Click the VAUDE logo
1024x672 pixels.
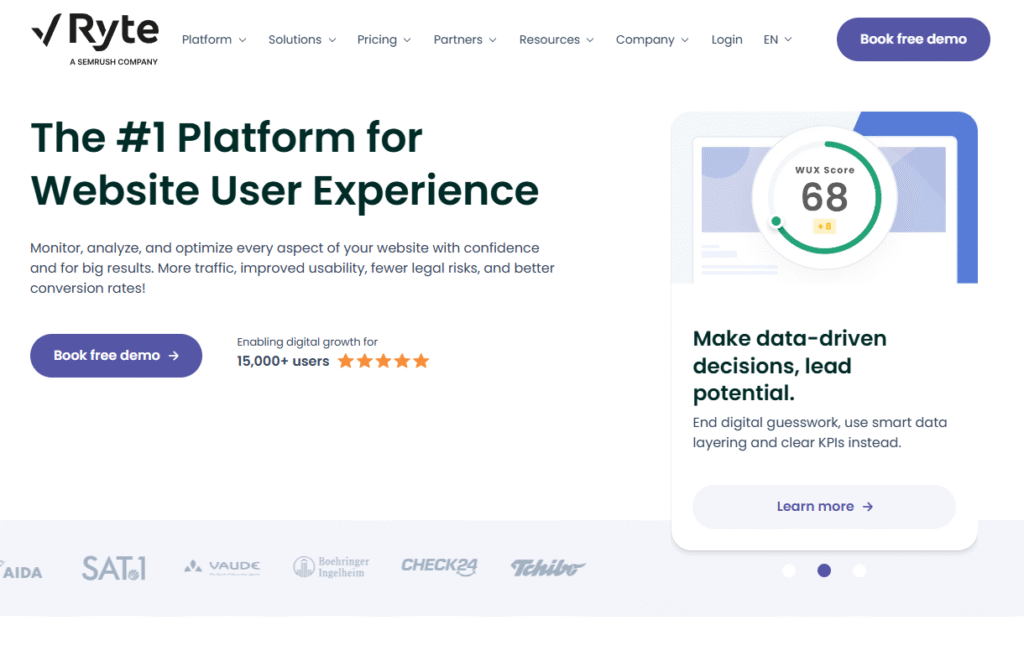coord(222,567)
